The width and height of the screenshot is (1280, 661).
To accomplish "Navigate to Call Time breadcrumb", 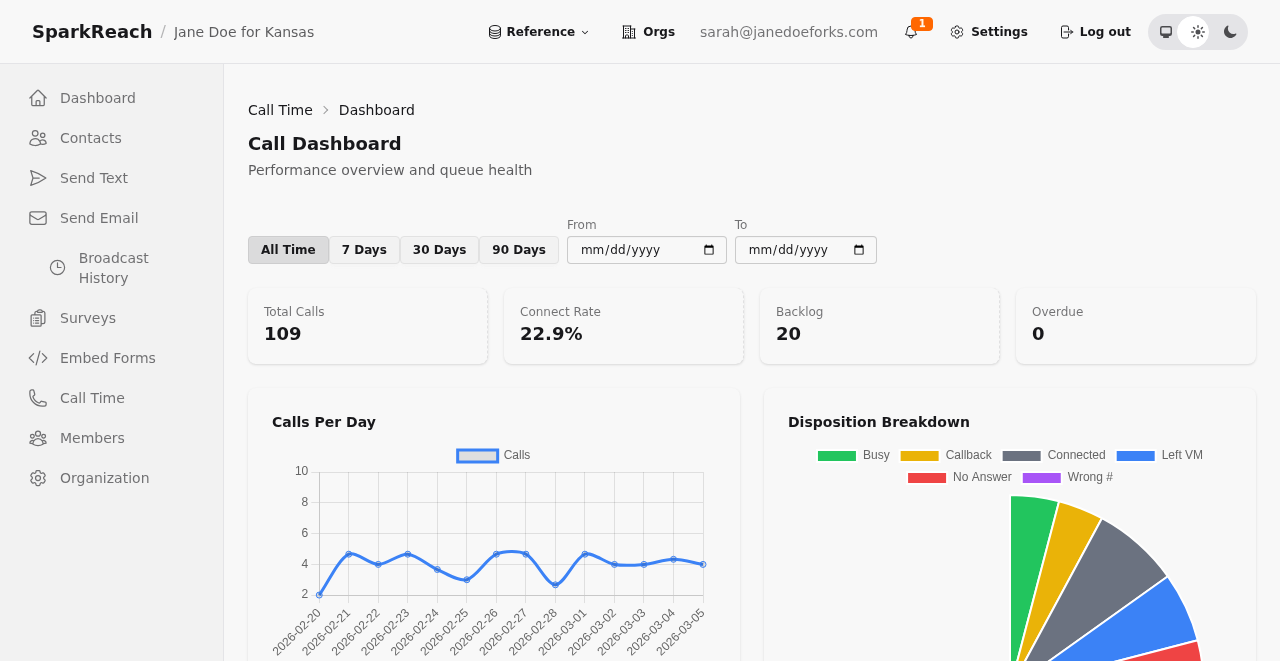I will coord(280,110).
